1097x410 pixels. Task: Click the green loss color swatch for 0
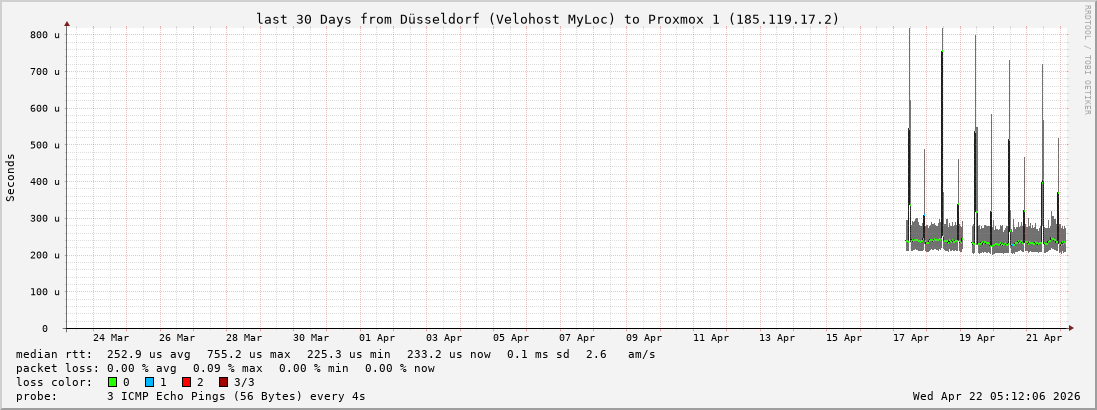113,382
